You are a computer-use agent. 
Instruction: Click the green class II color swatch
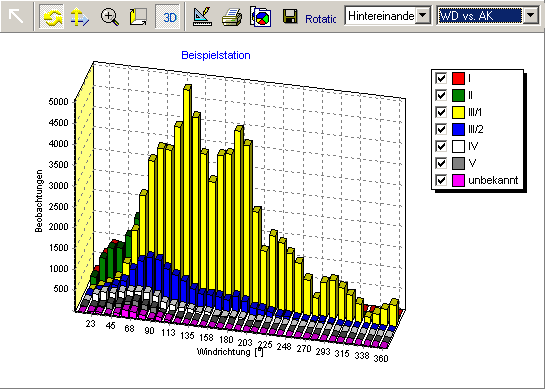click(x=458, y=95)
